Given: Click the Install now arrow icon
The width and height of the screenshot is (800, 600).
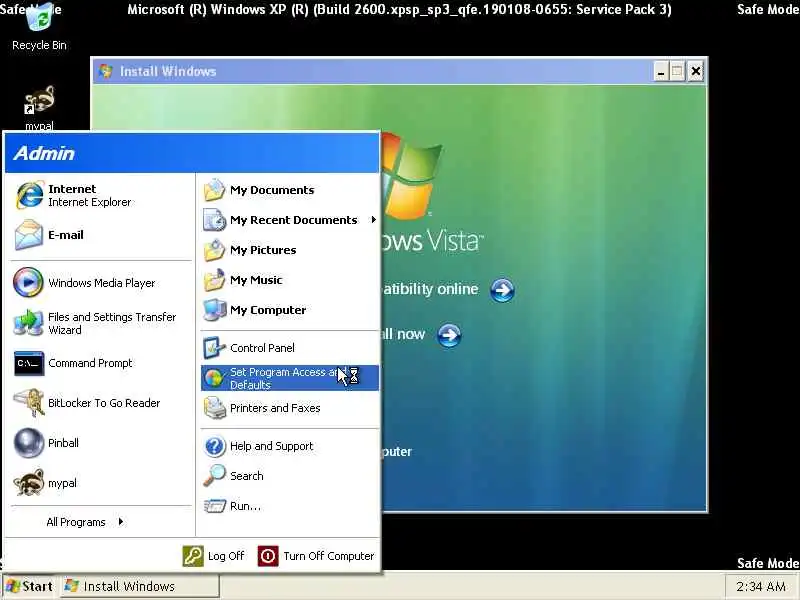Looking at the screenshot, I should coord(449,335).
